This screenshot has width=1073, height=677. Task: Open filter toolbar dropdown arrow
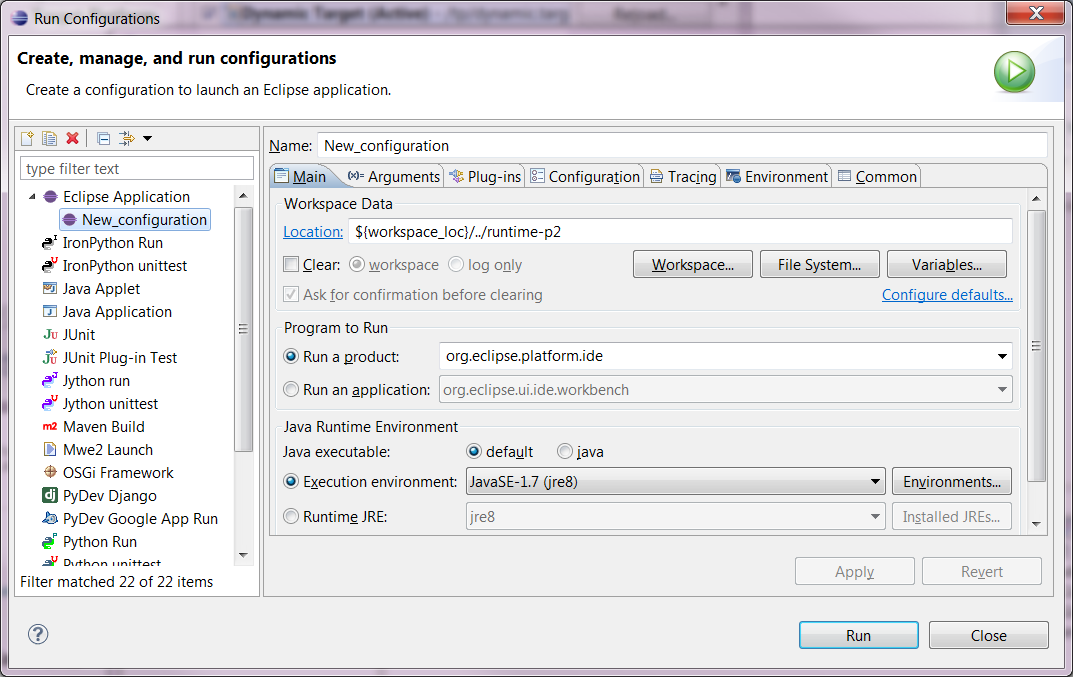tap(147, 139)
